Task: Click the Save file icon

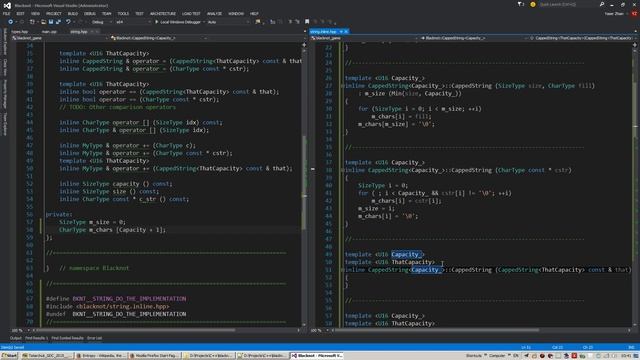Action: (x=51, y=22)
